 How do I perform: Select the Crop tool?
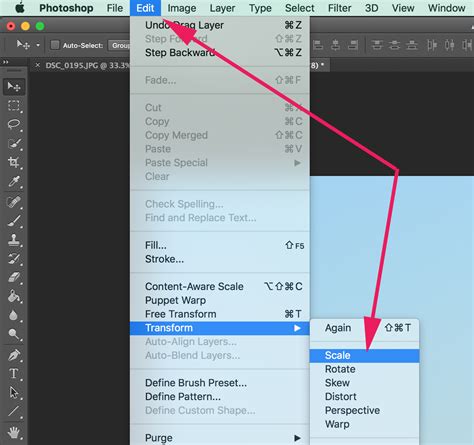[x=14, y=163]
